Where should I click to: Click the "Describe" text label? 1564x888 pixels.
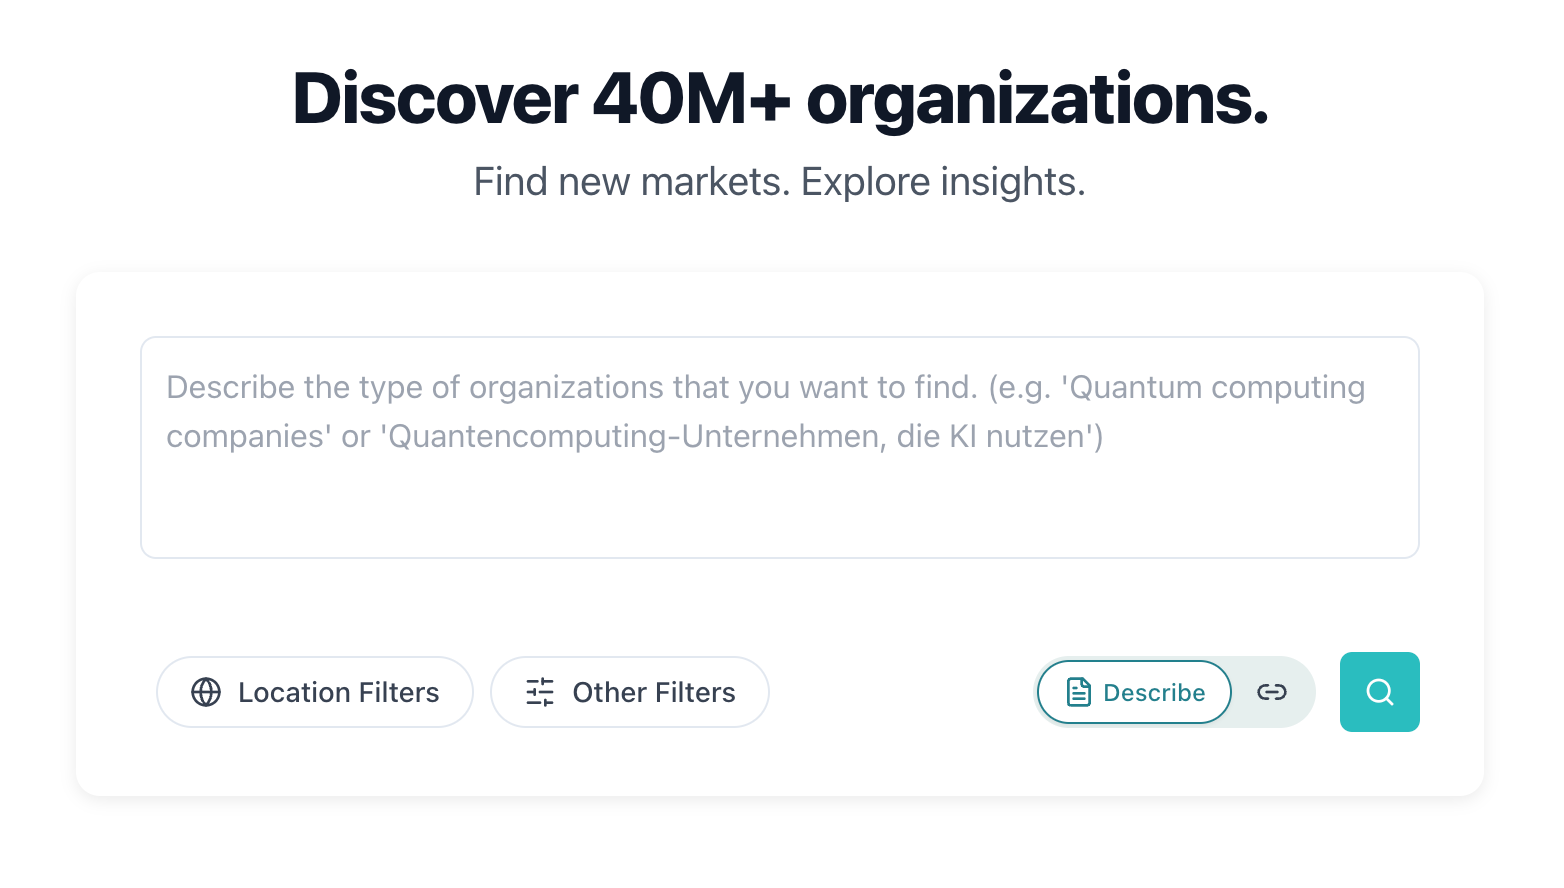[1154, 692]
